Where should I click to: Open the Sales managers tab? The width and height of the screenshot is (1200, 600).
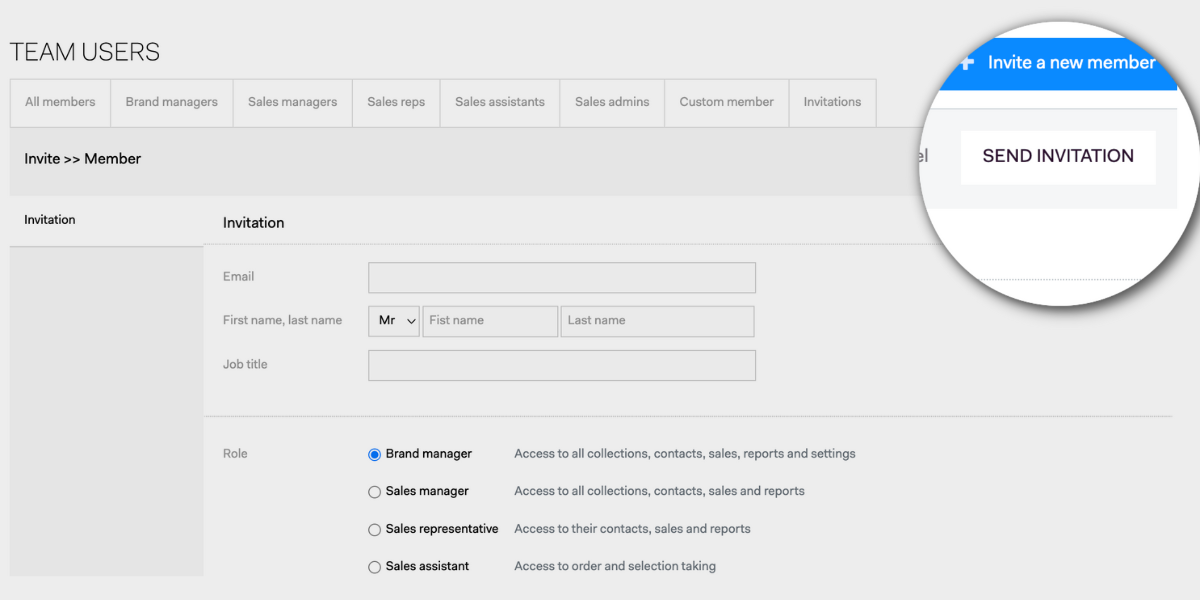point(293,102)
